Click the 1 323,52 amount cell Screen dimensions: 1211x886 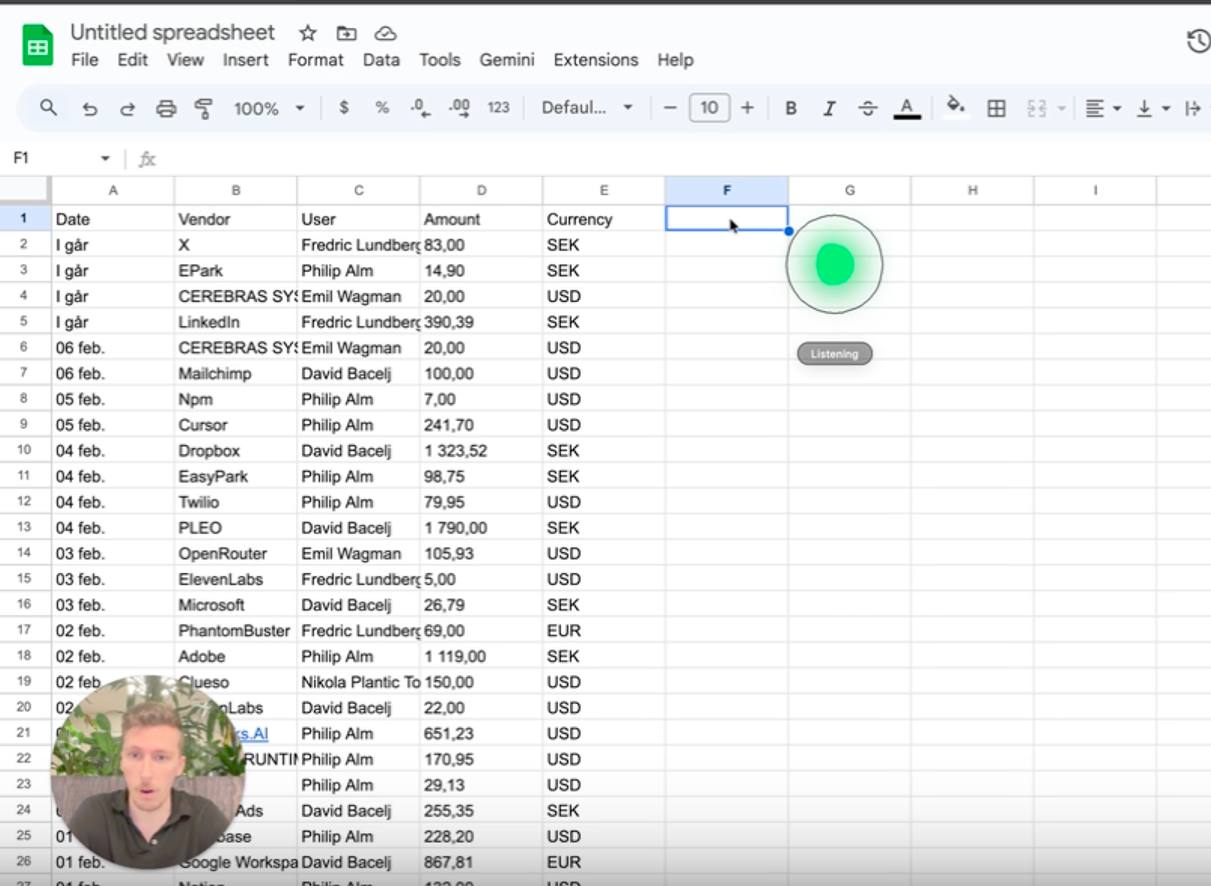click(x=481, y=451)
